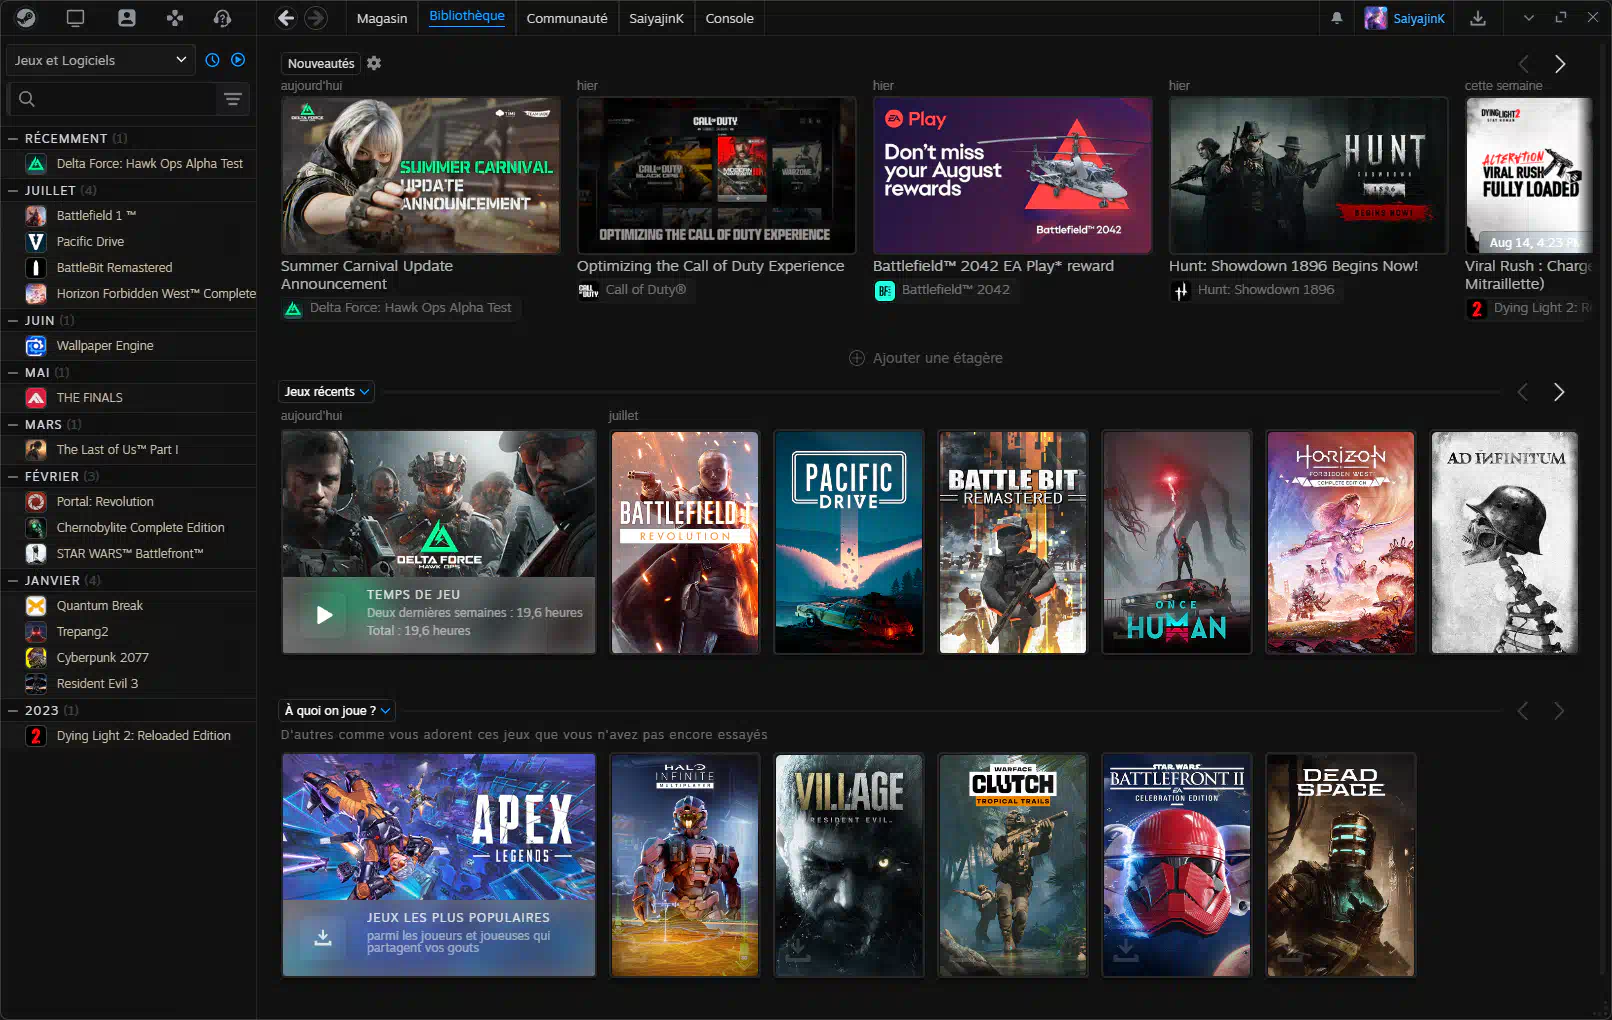Open the SaiyajinK account menu
Viewport: 1612px width, 1020px height.
[1405, 18]
